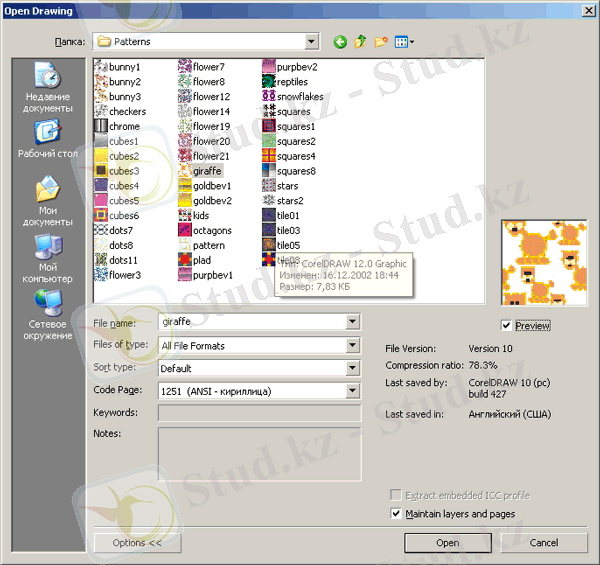This screenshot has width=600, height=565.
Task: Select the stars2 file icon
Action: click(x=269, y=200)
